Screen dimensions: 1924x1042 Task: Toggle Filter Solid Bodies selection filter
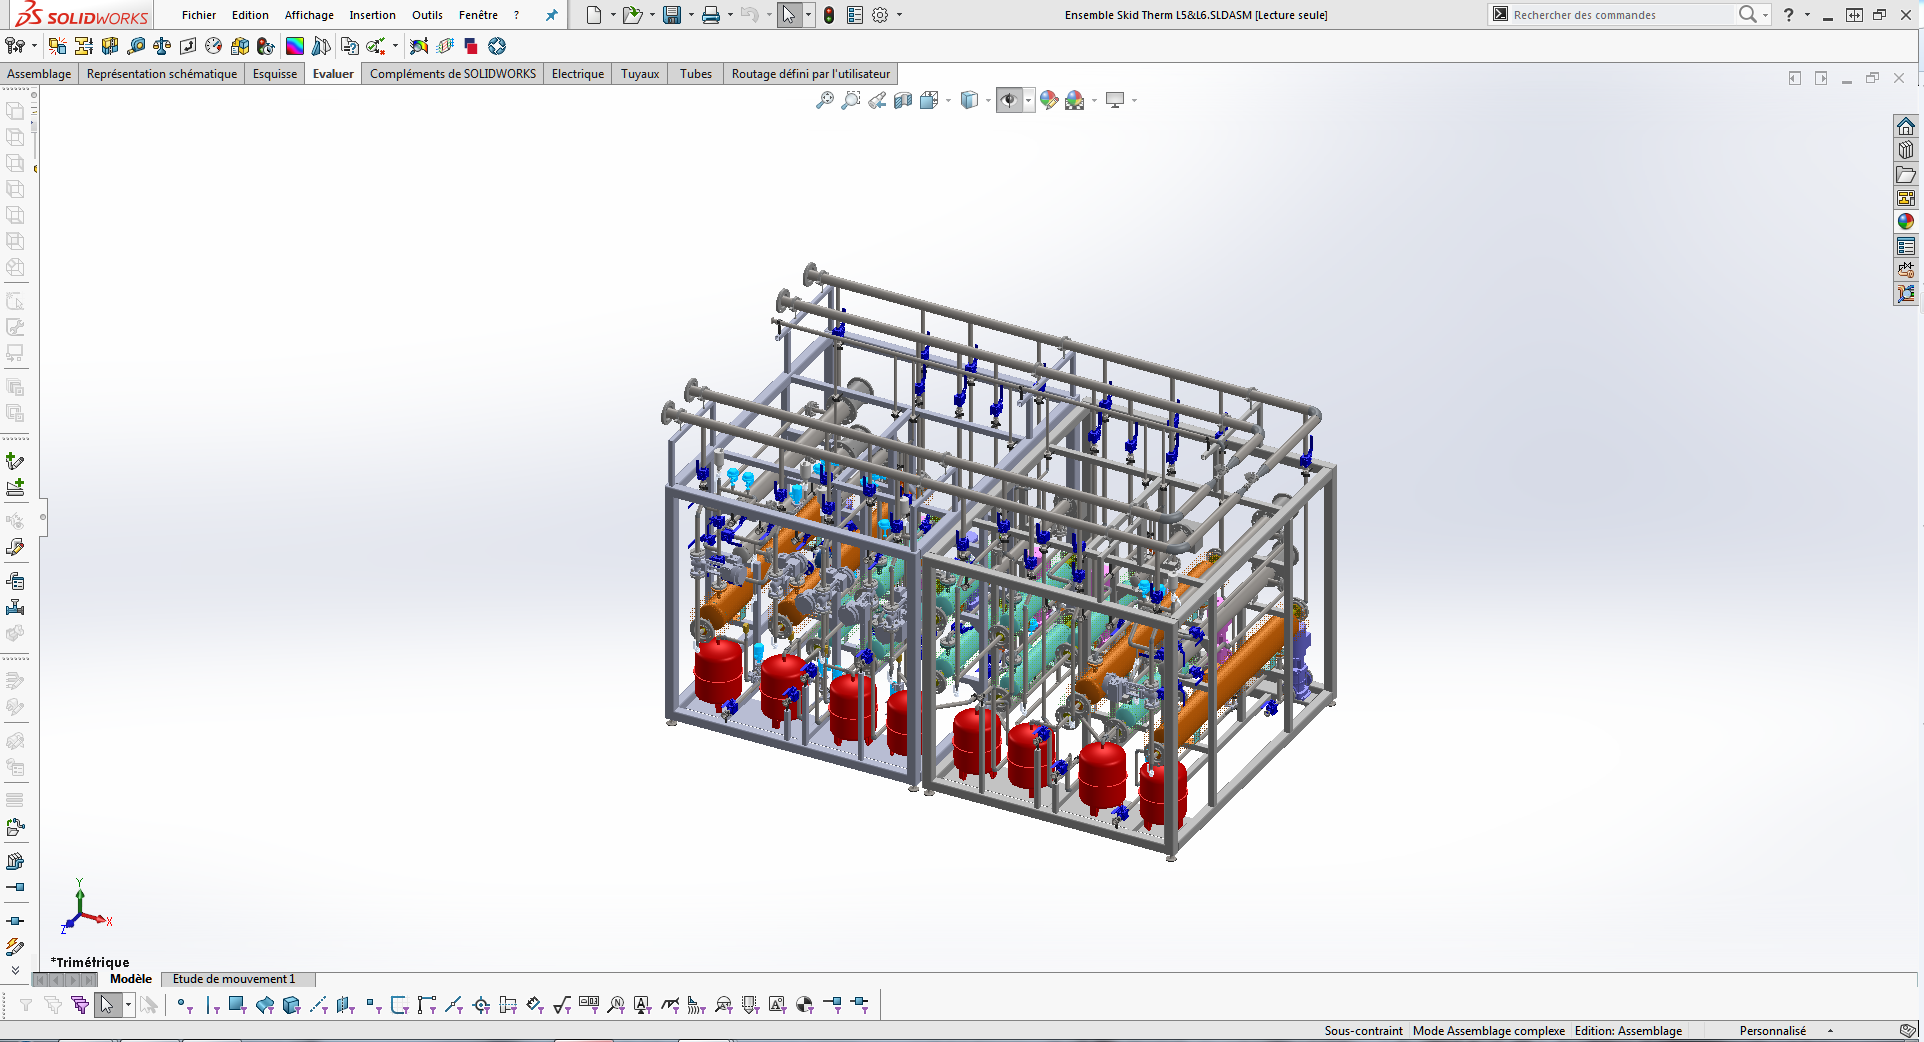[x=292, y=1005]
